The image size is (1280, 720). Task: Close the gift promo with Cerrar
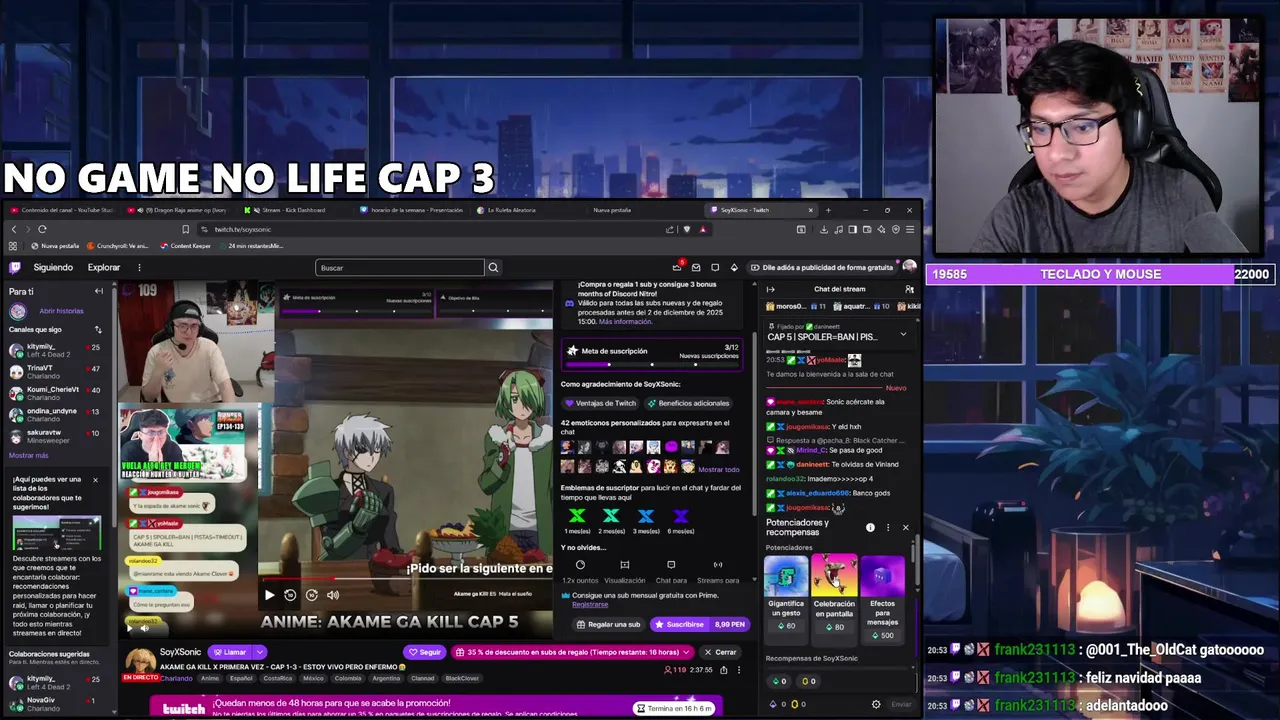[720, 652]
